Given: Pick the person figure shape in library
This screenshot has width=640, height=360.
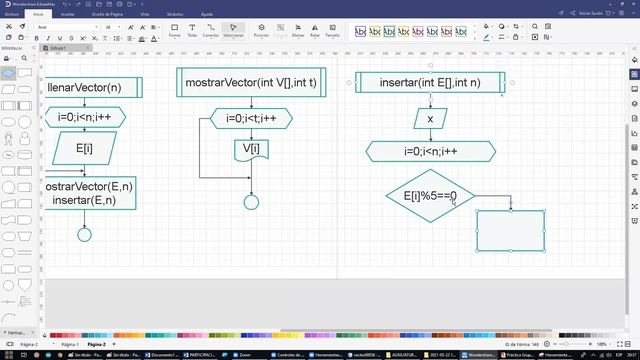Looking at the screenshot, I should 8,138.
